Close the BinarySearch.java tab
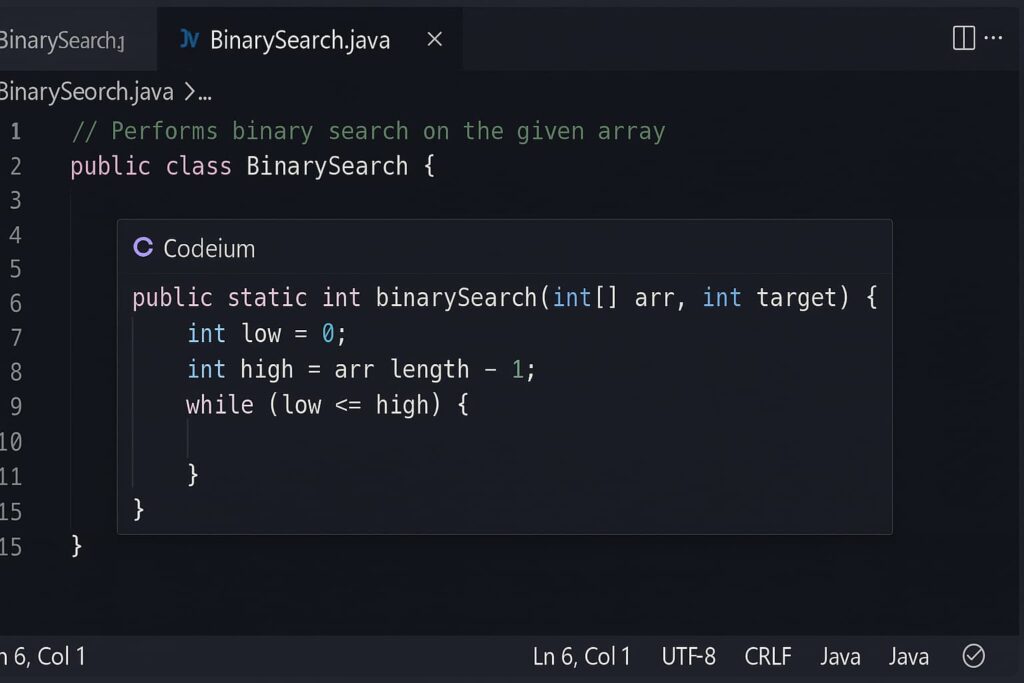Image resolution: width=1024 pixels, height=683 pixels. [434, 40]
